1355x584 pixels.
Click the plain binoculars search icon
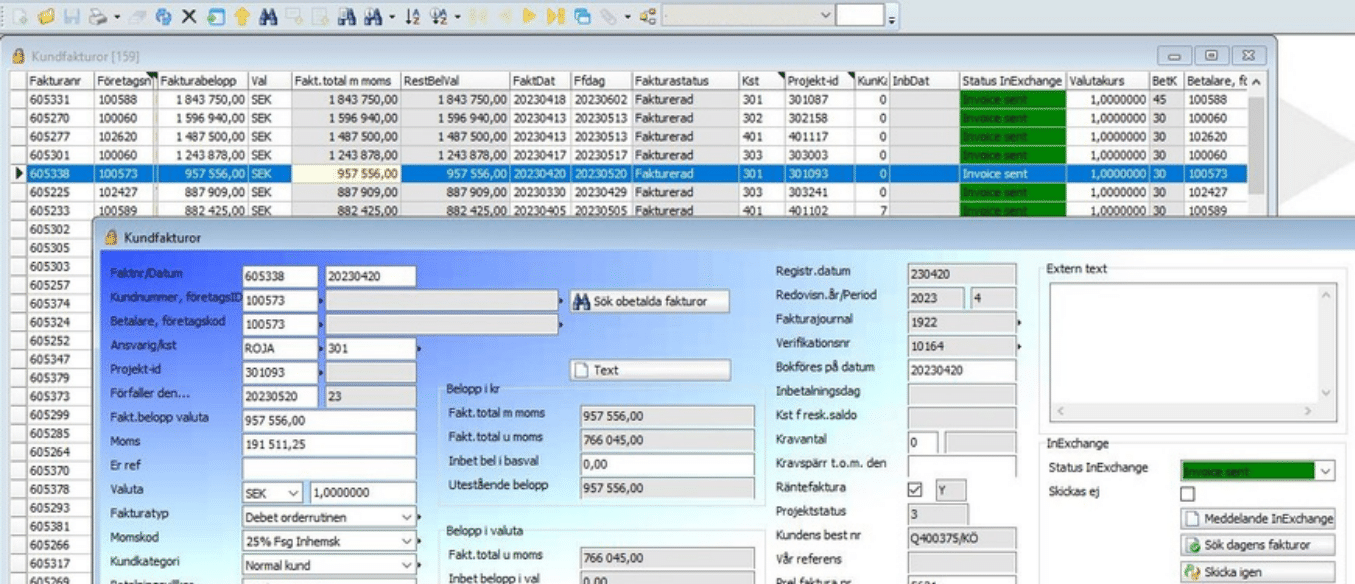click(268, 16)
